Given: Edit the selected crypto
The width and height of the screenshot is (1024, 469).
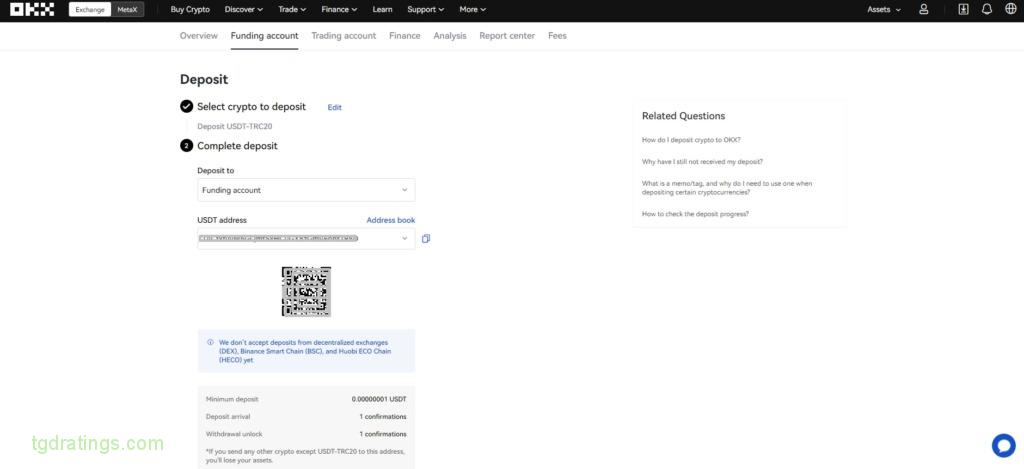Looking at the screenshot, I should point(334,108).
